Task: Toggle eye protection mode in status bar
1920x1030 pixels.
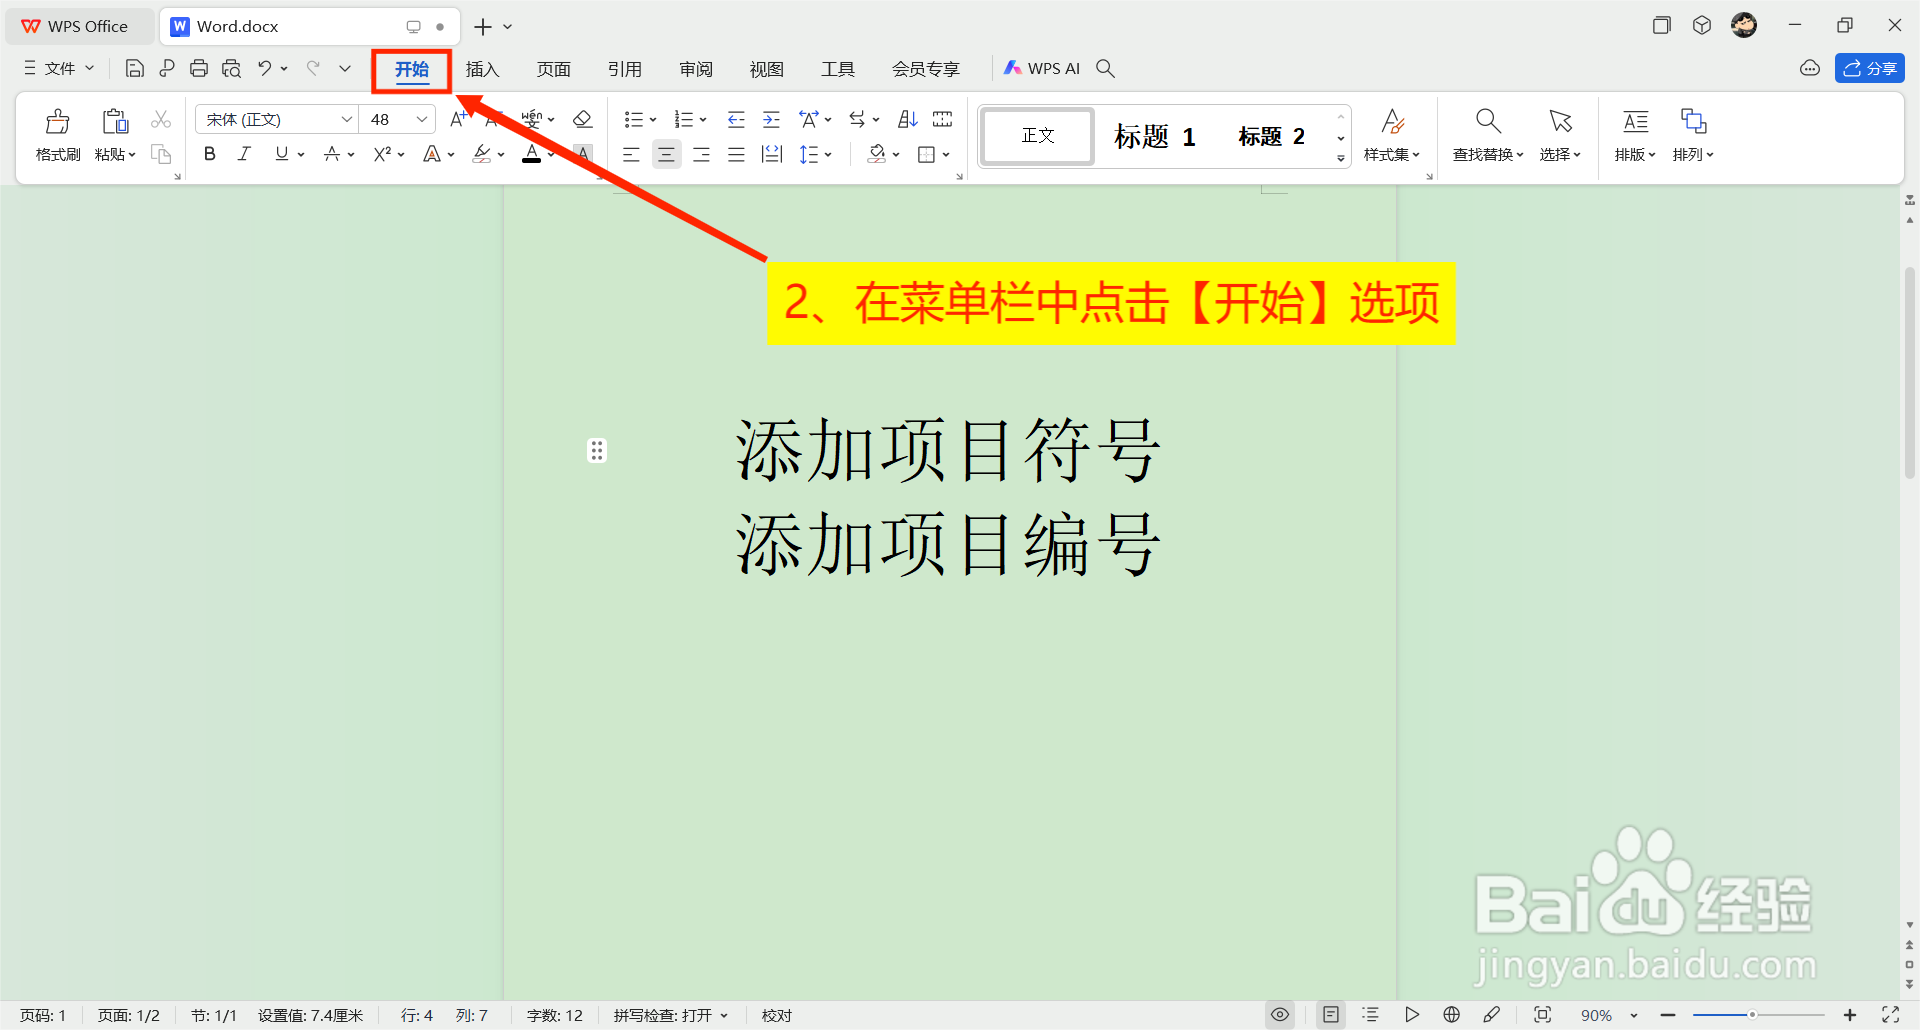Action: tap(1280, 1015)
